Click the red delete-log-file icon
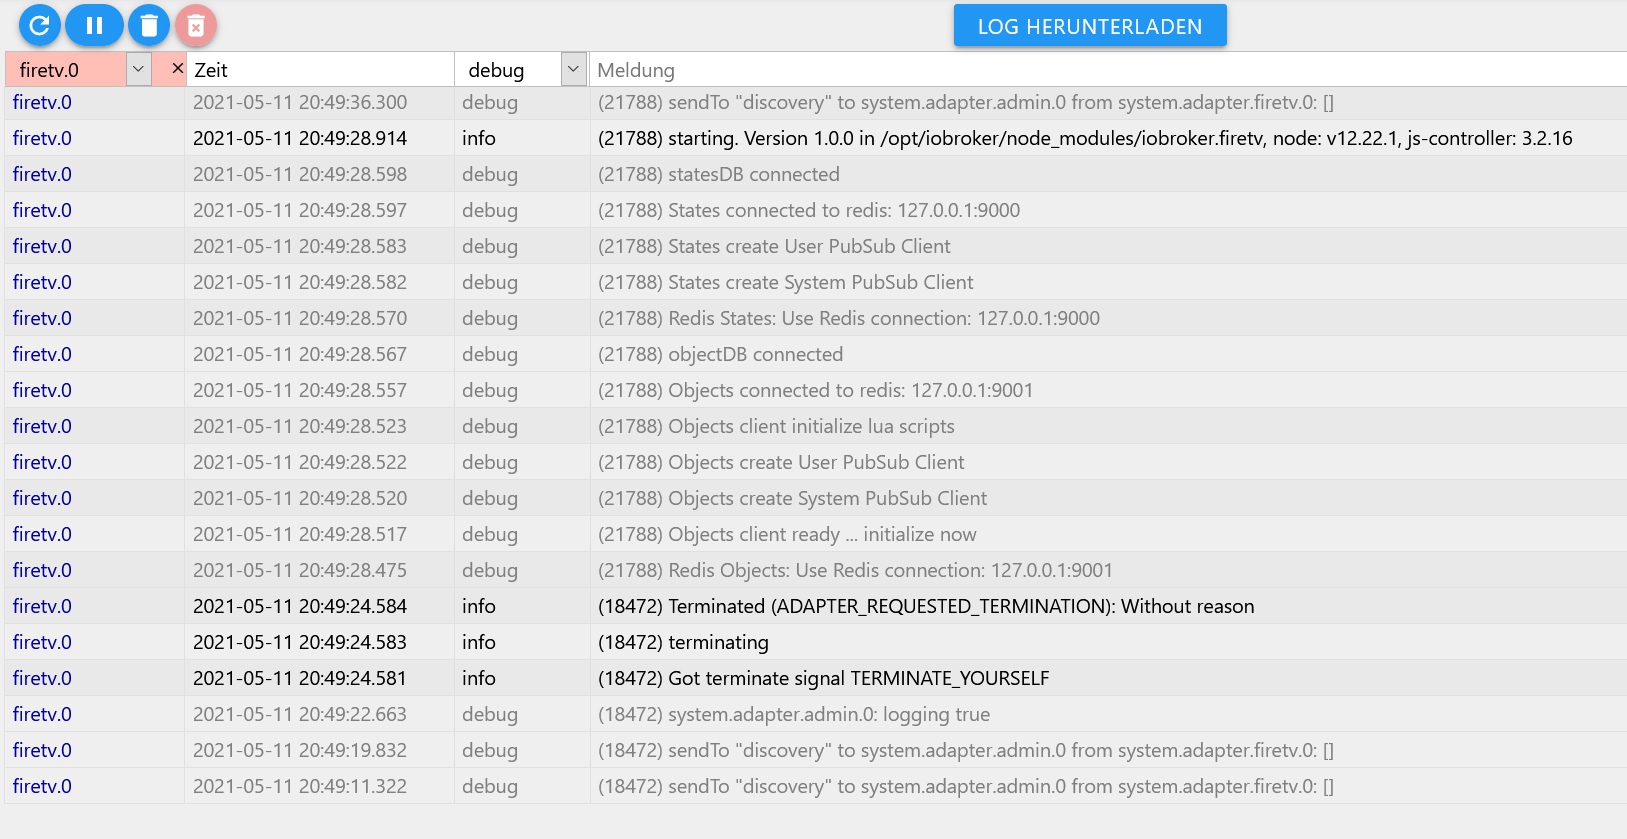Screen dimensions: 1627x839 [x=196, y=25]
